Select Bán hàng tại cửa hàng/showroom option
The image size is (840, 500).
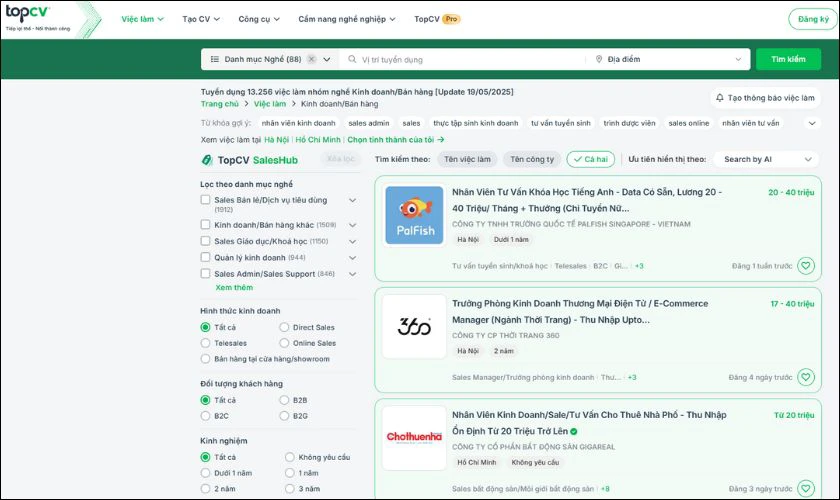[205, 359]
